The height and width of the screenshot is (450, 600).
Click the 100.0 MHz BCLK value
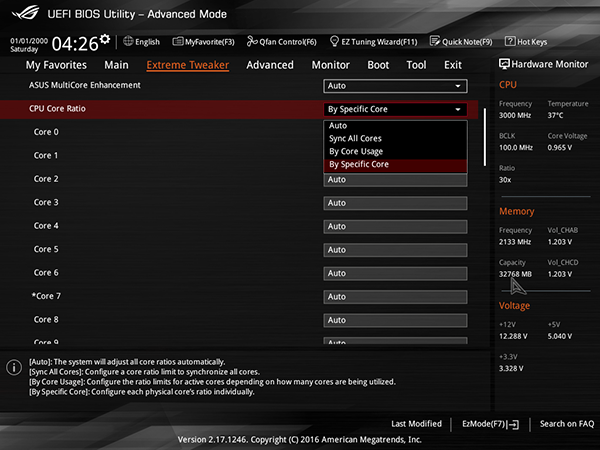coord(515,147)
